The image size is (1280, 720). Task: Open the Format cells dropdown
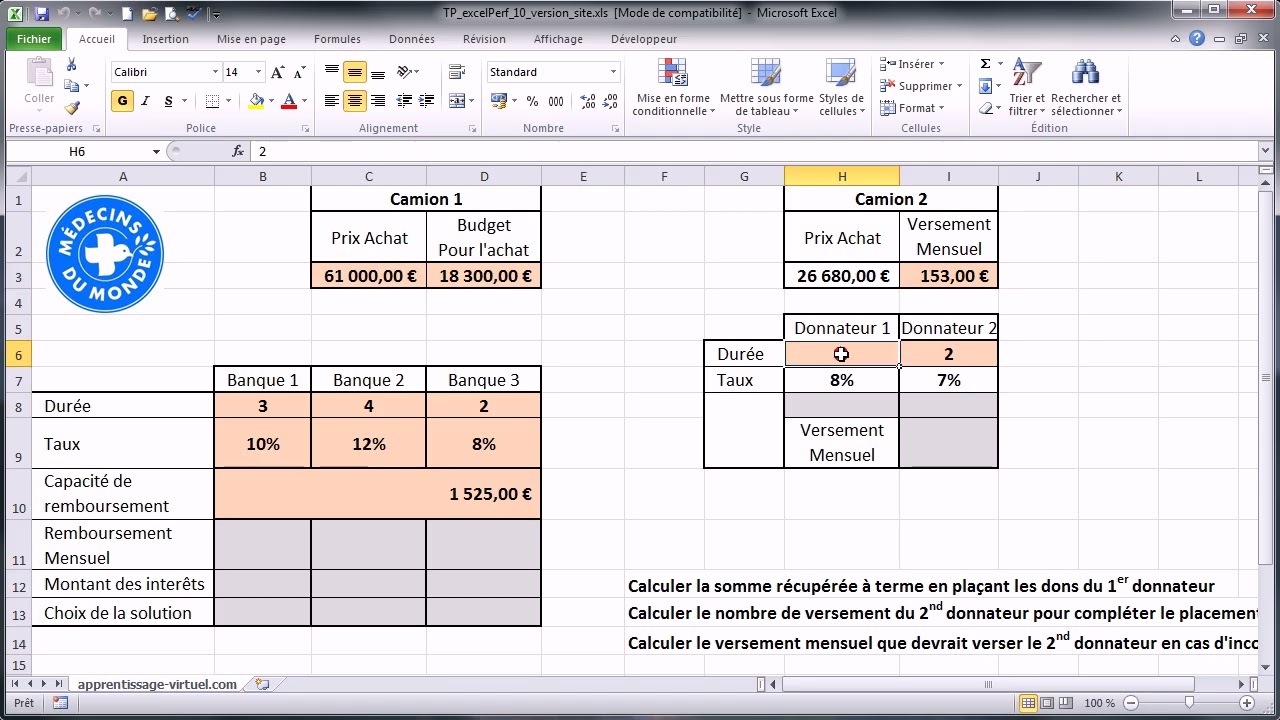click(910, 108)
